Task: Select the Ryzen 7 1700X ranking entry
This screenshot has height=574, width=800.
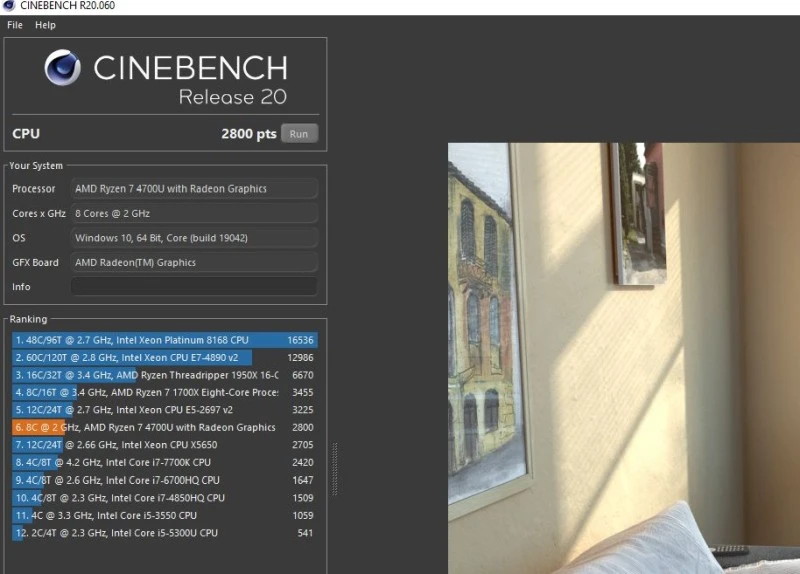Action: coord(165,393)
